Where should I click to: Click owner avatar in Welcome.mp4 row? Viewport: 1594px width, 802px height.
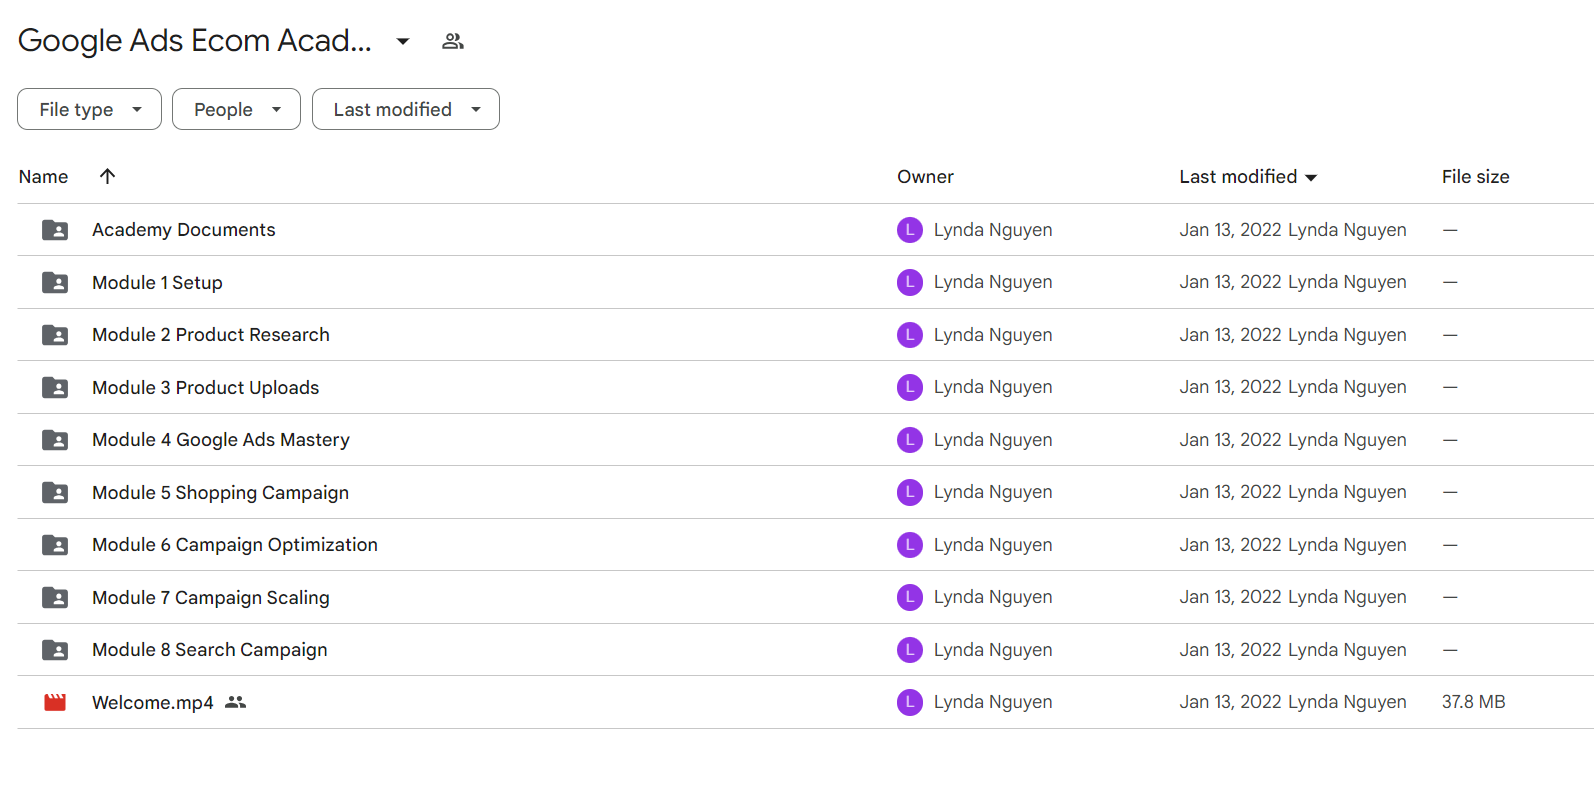coord(910,702)
